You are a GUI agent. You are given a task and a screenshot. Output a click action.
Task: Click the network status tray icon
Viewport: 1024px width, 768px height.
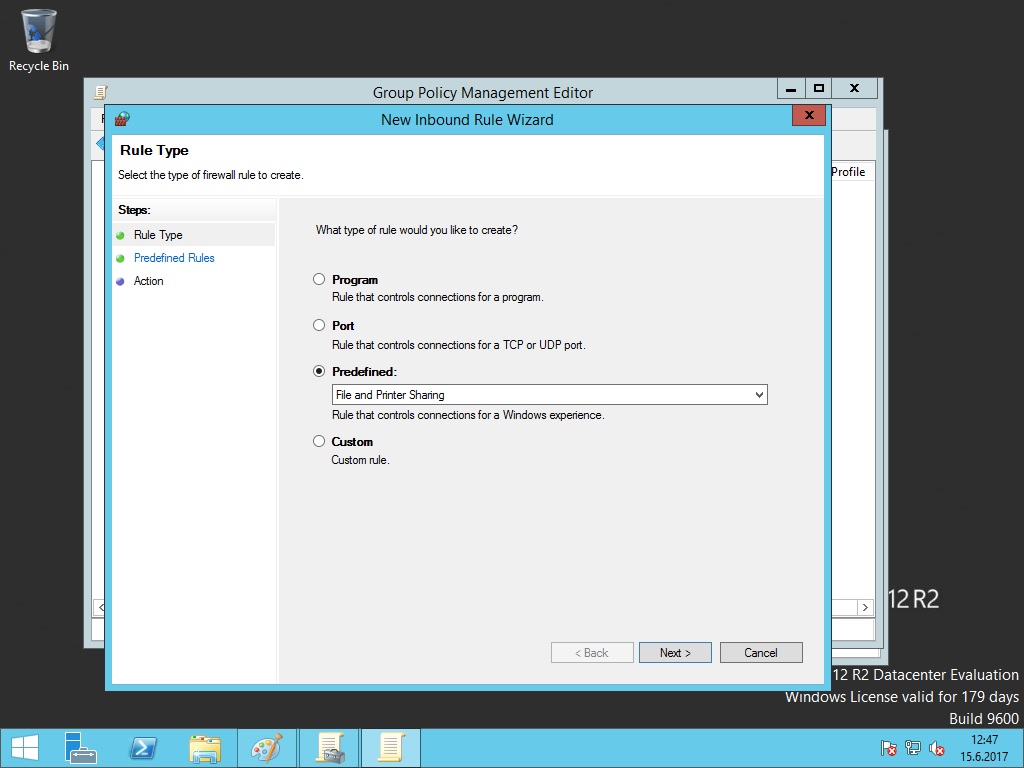click(x=913, y=748)
